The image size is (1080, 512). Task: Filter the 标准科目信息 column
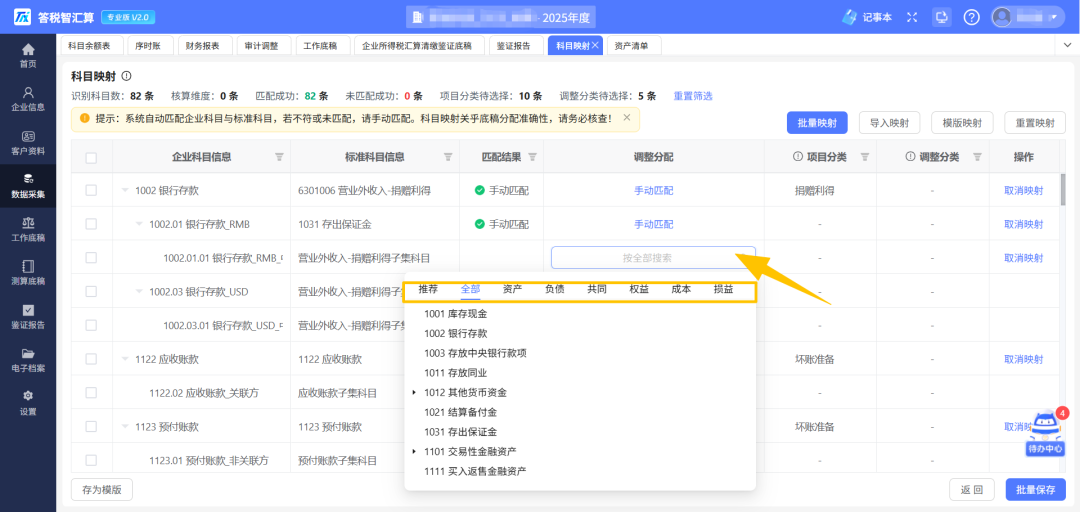click(448, 157)
